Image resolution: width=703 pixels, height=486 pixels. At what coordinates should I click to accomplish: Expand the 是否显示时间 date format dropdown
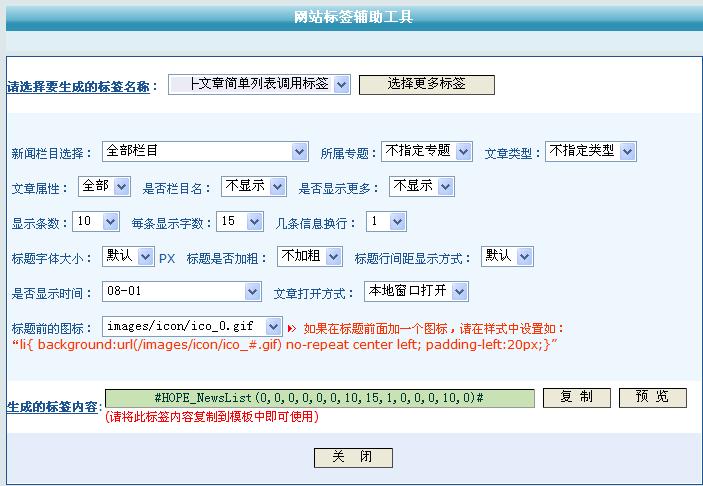tap(181, 292)
